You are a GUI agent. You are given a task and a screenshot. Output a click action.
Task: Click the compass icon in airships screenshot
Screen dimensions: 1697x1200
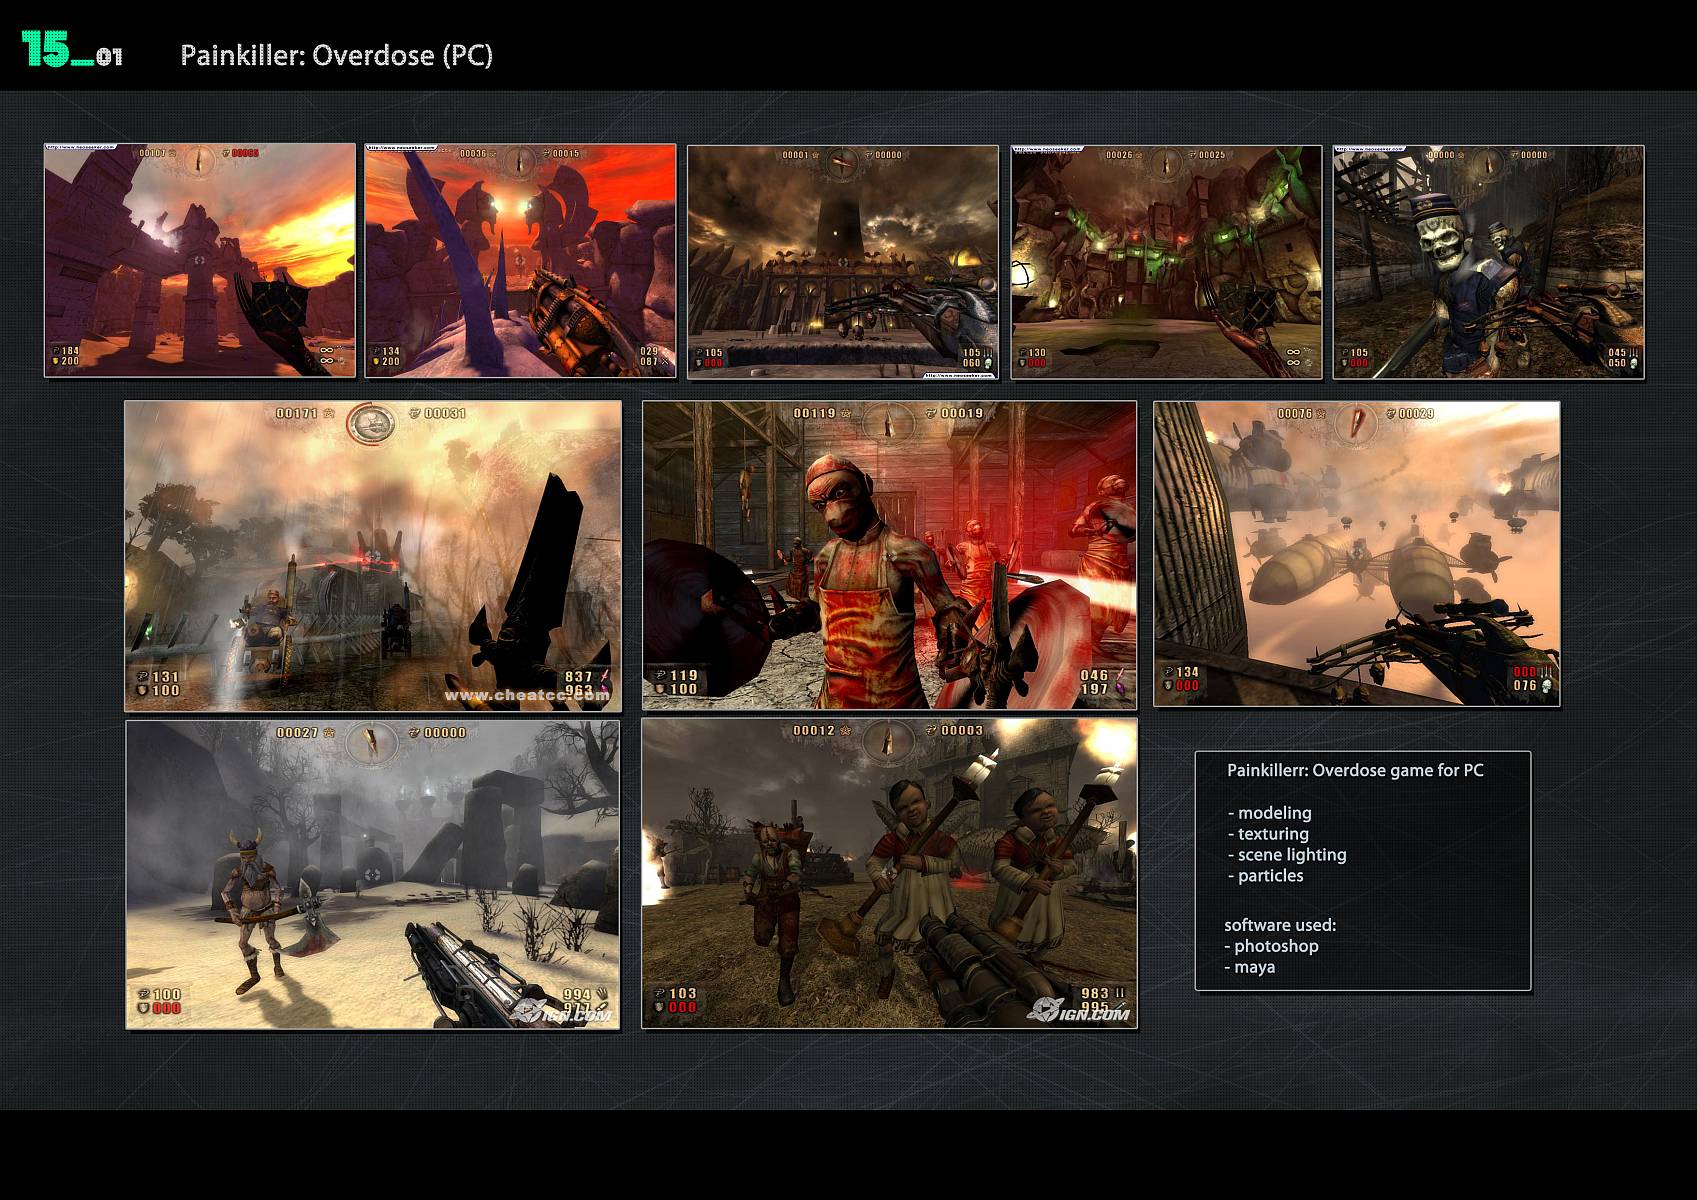point(1356,422)
